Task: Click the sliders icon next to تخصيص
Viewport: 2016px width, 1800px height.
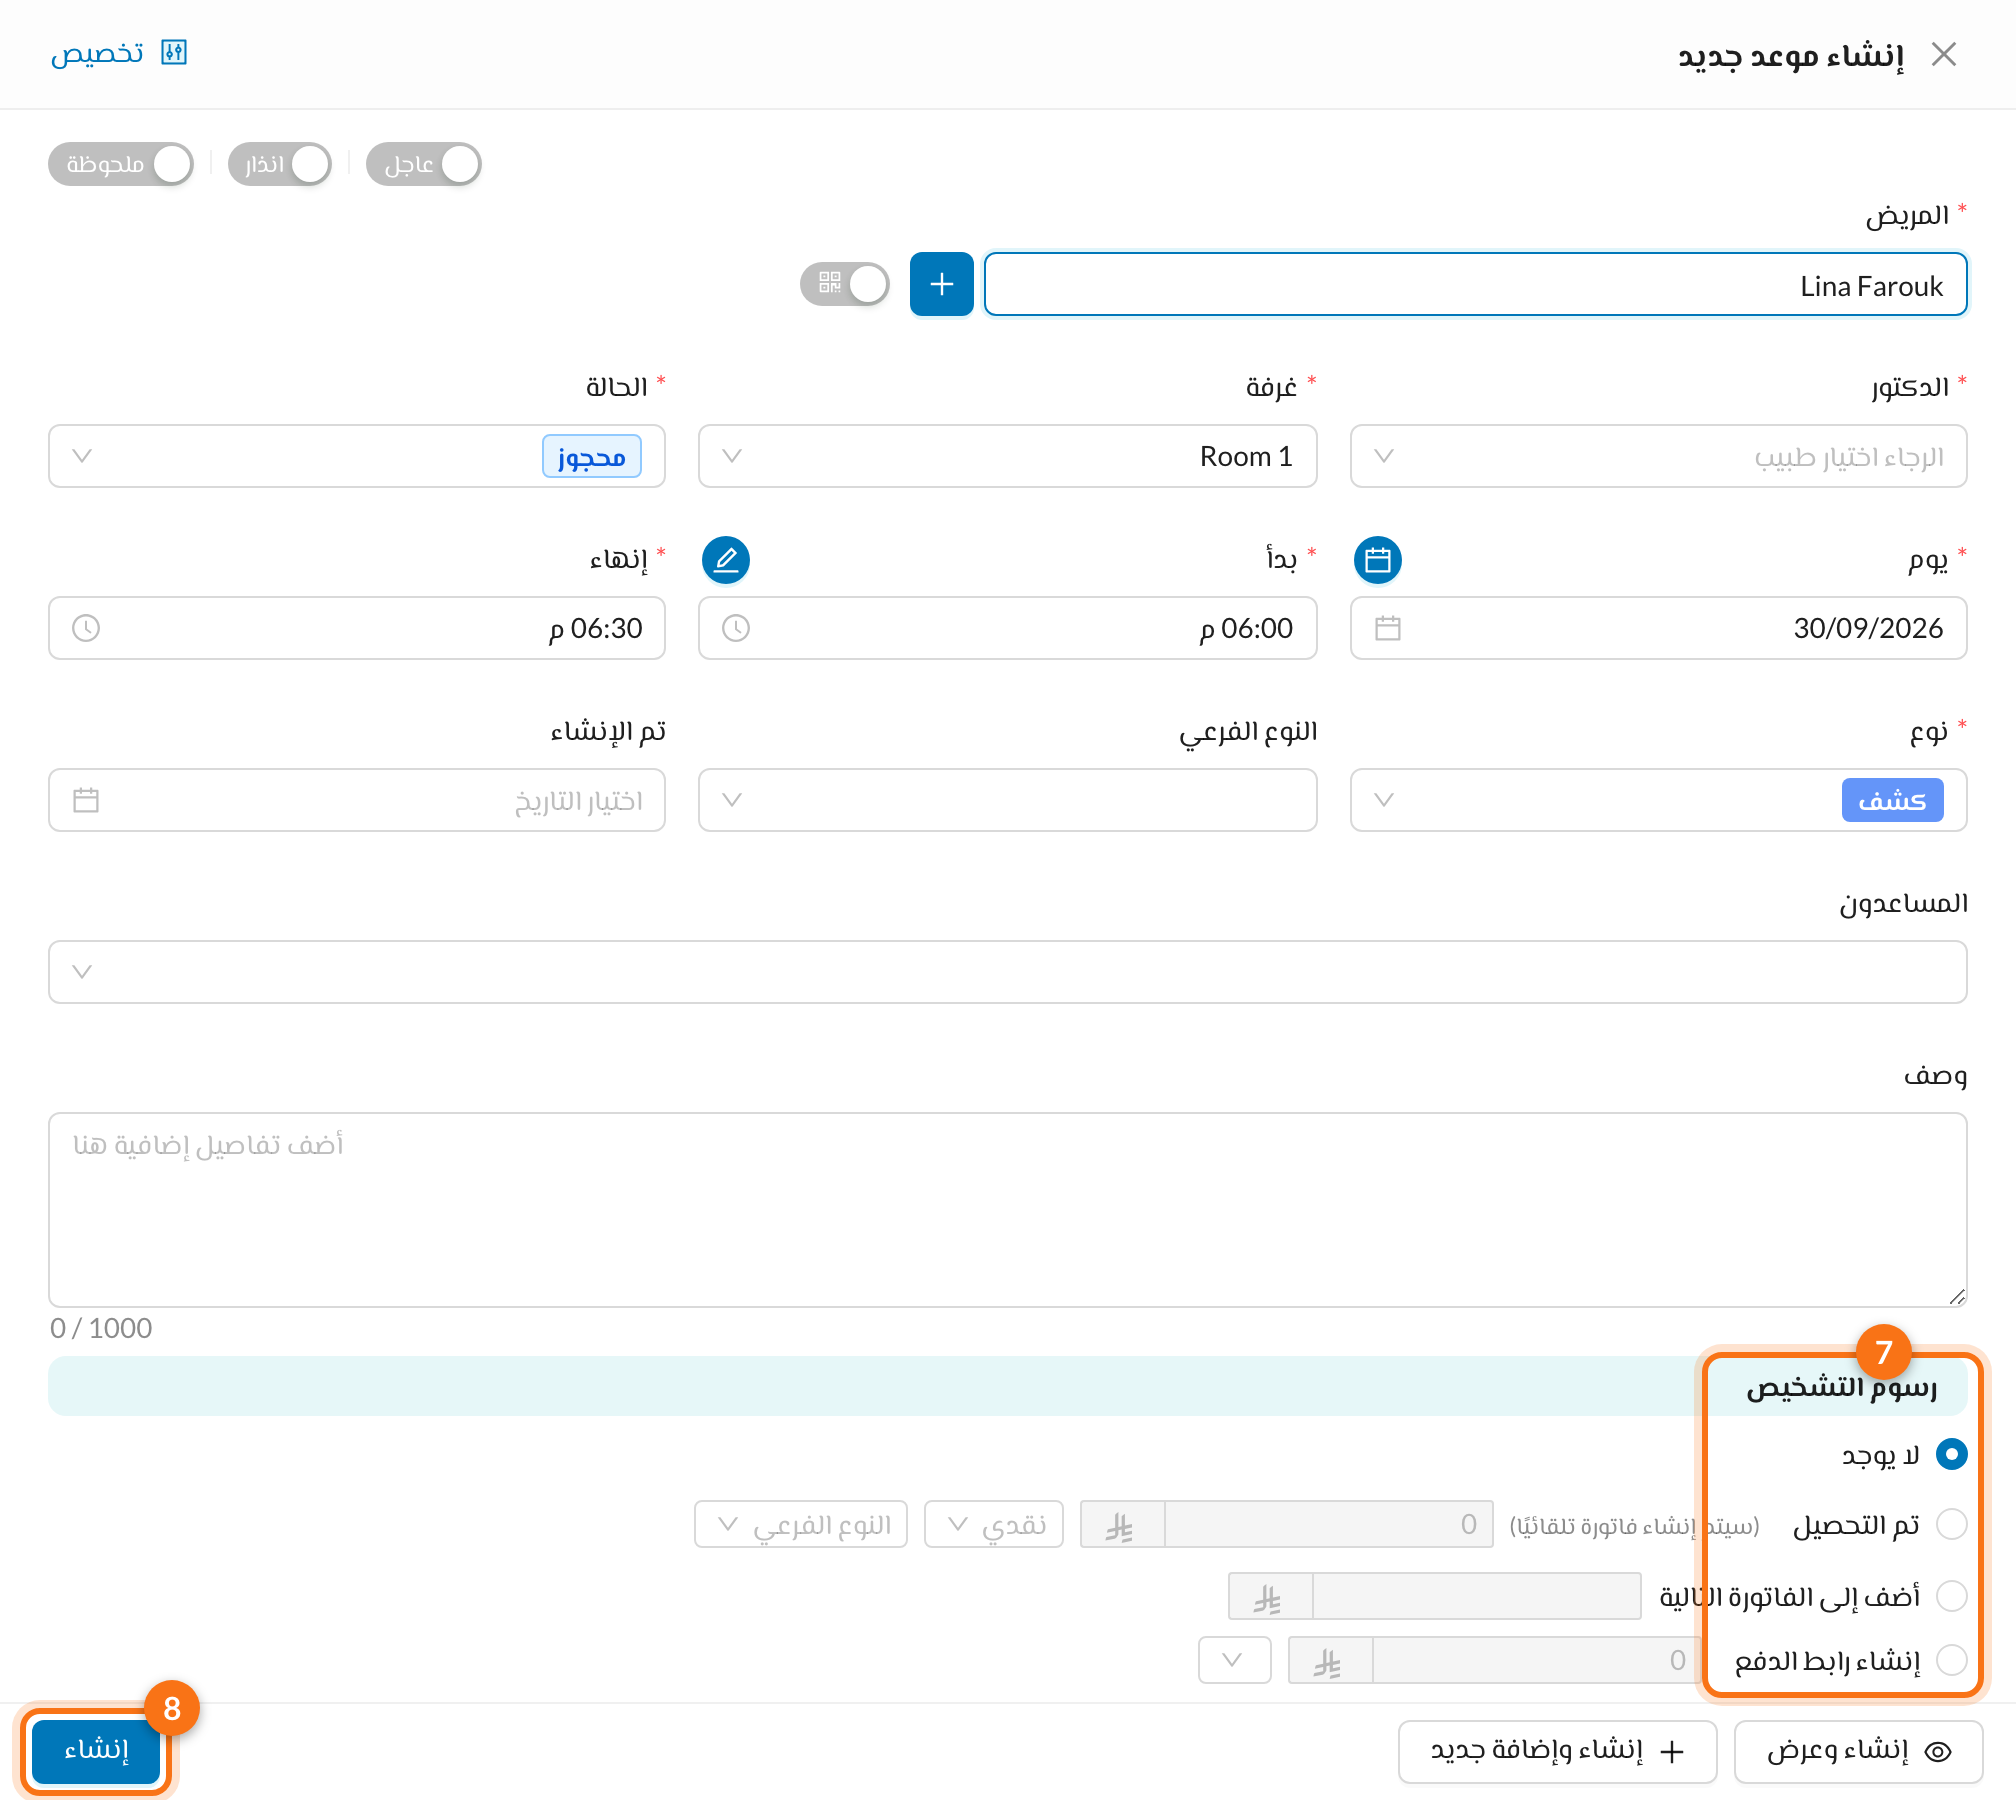Action: coord(174,52)
